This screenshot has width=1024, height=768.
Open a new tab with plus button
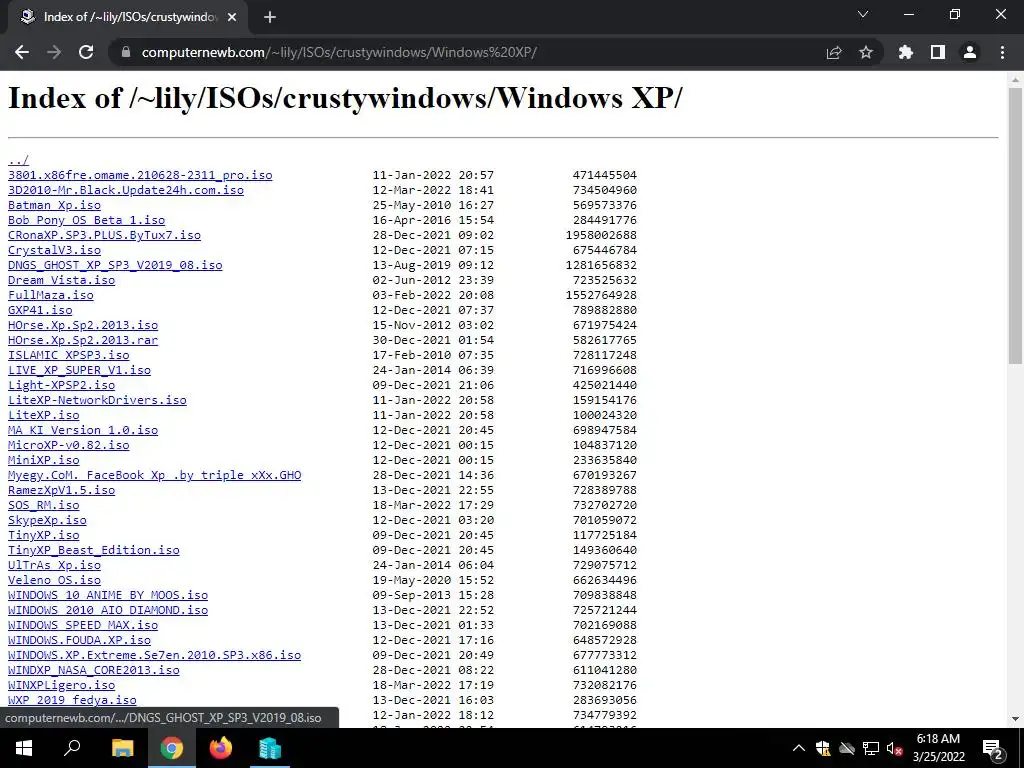point(270,17)
